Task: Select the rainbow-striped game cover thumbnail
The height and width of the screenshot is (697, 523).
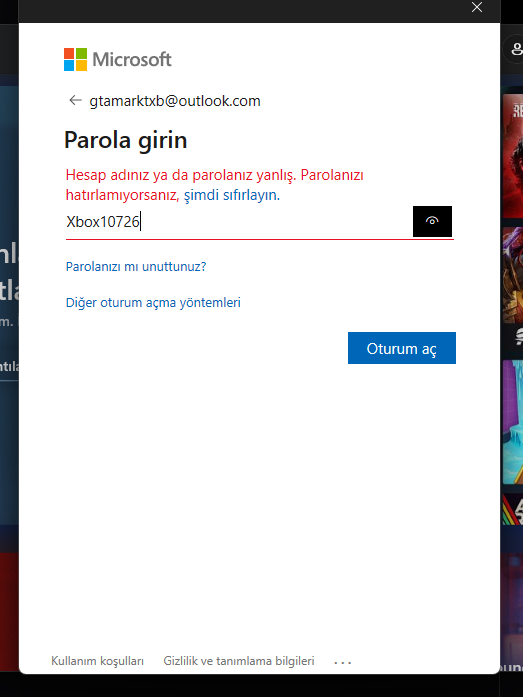Action: [513, 509]
